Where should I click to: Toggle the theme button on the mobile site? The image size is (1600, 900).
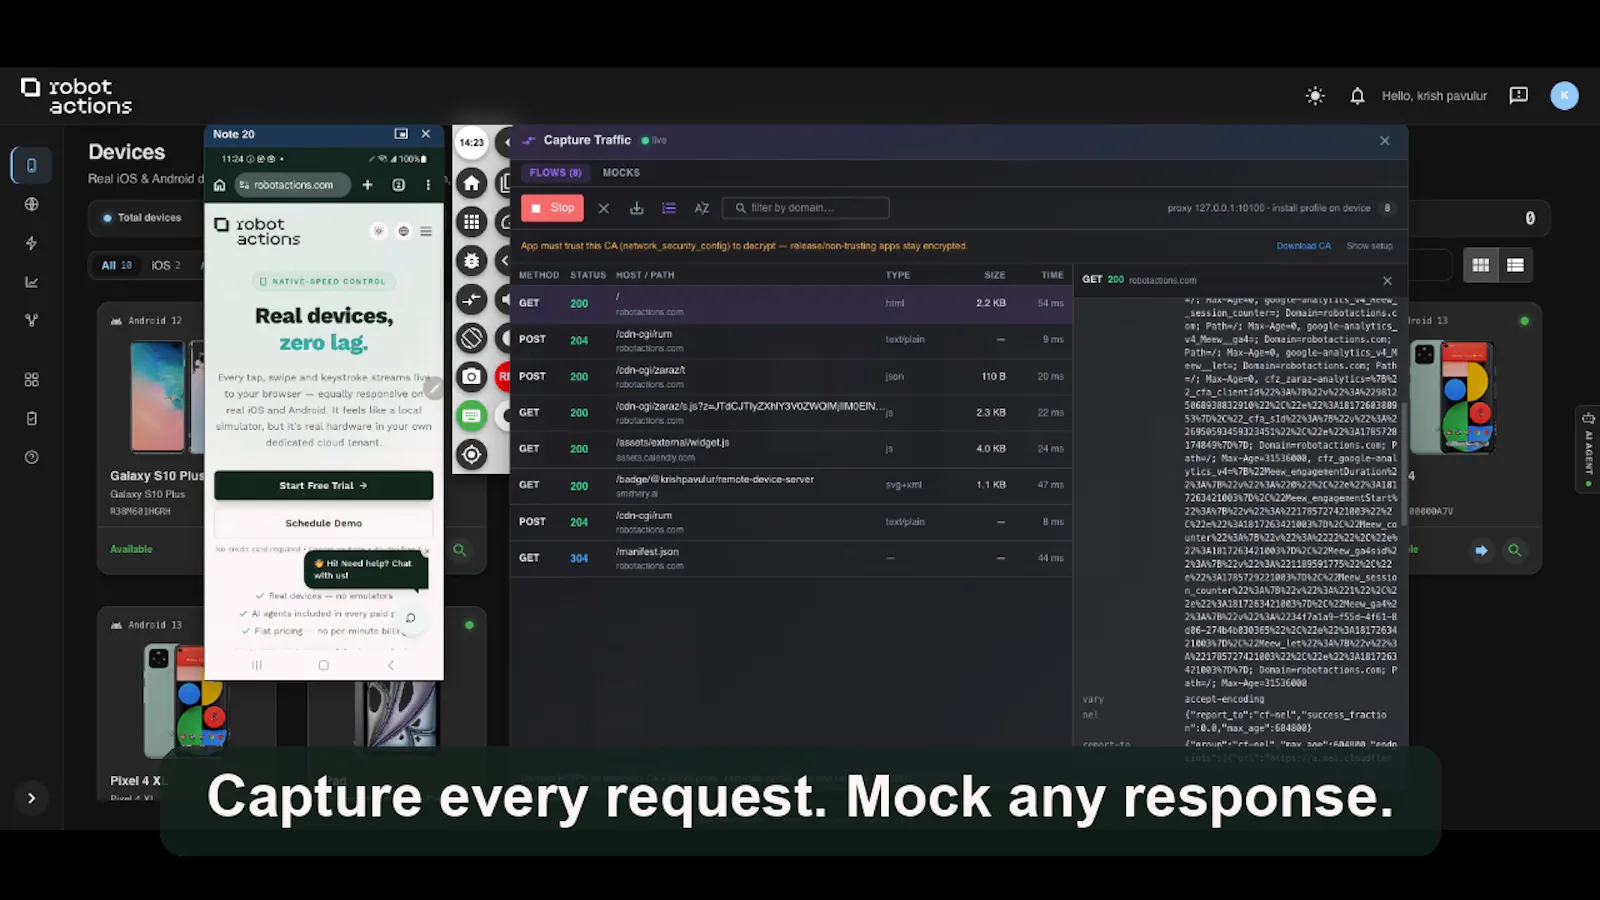(x=378, y=231)
